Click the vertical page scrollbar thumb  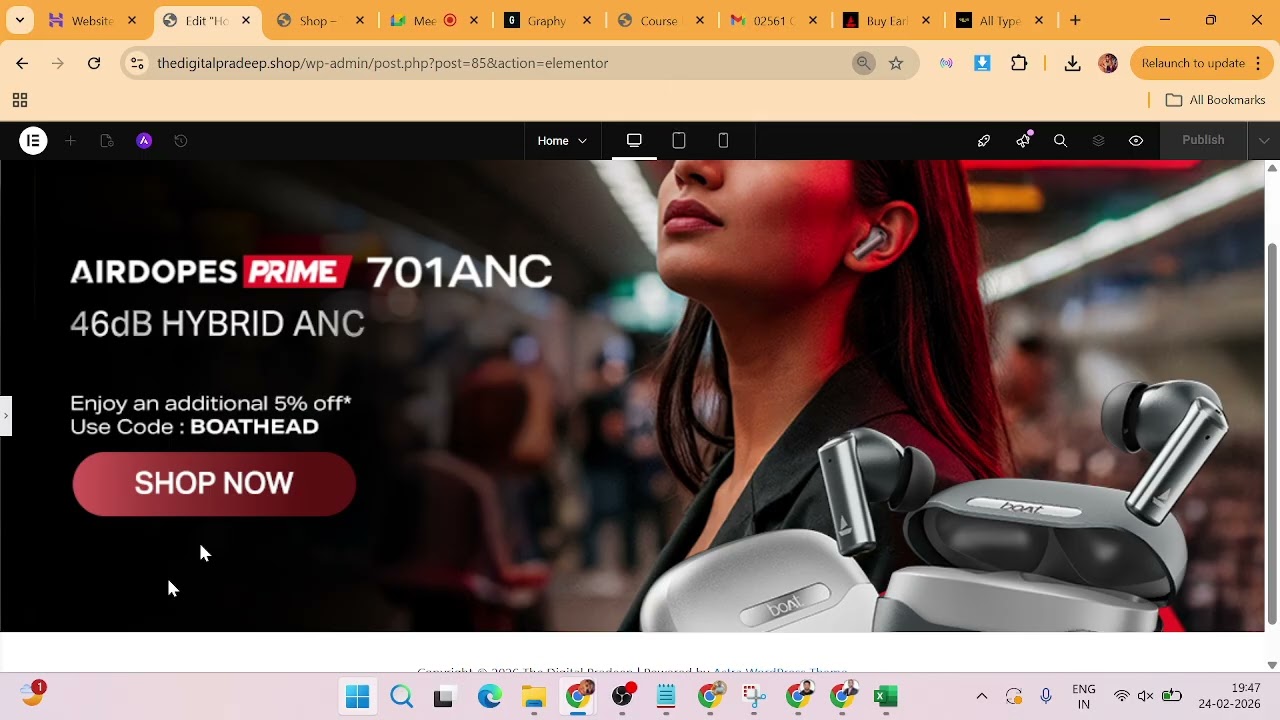pos(1272,435)
